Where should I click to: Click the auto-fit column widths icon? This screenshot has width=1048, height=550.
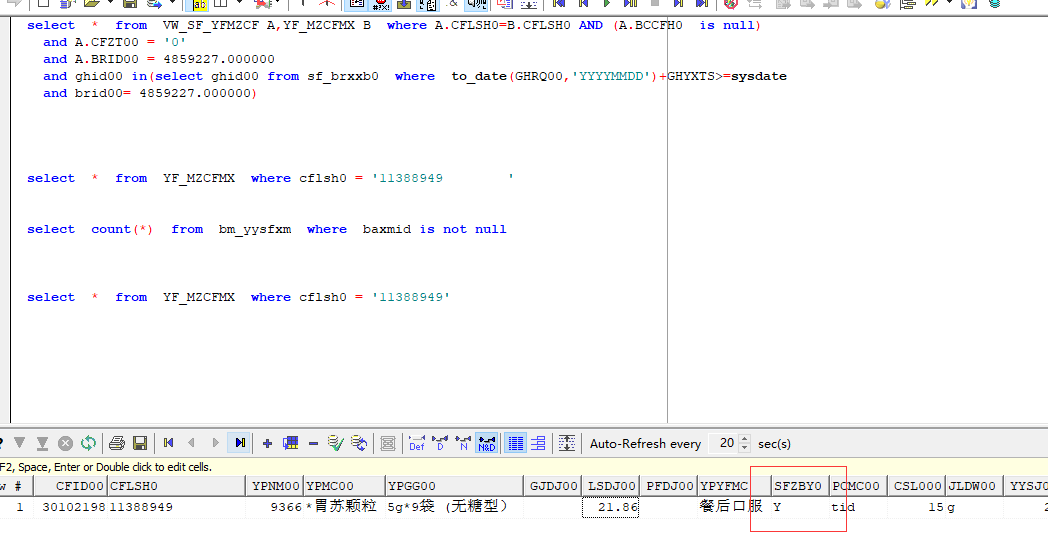point(567,443)
